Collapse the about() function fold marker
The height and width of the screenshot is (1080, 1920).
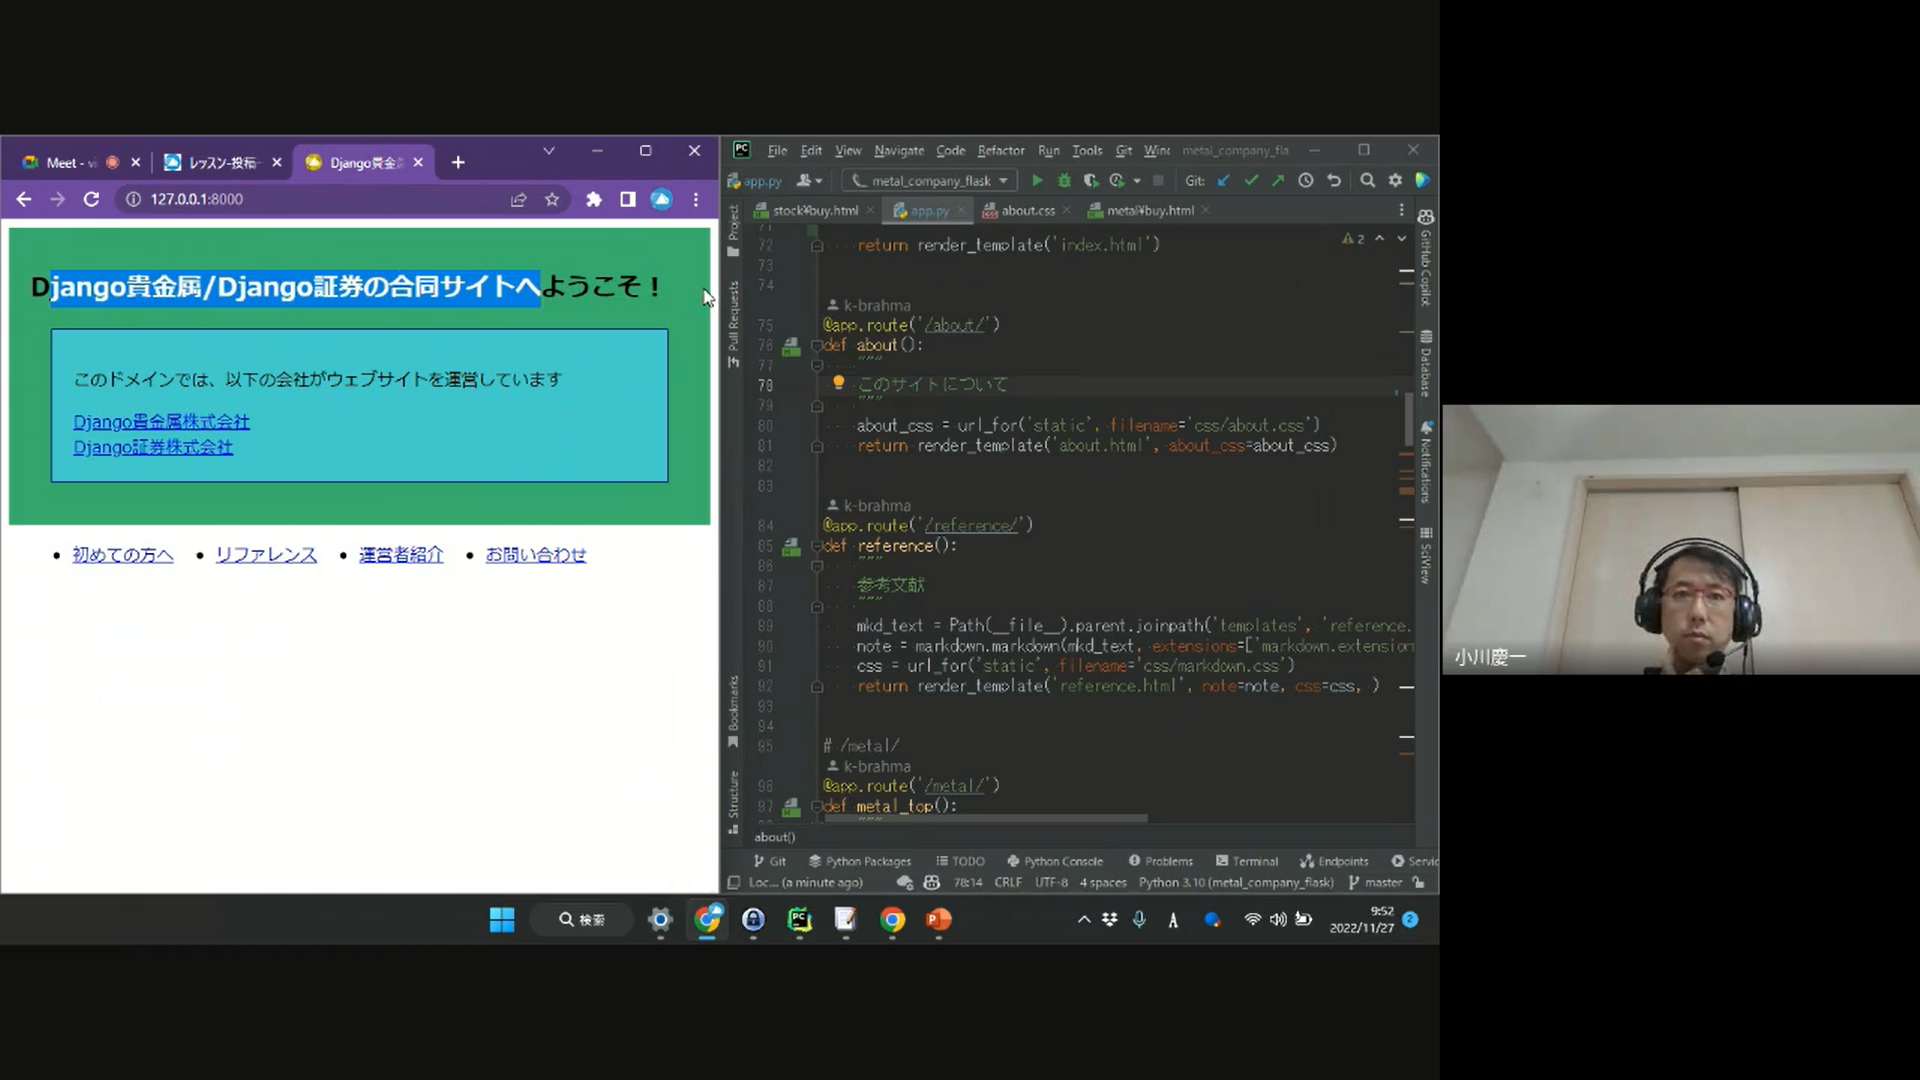click(x=817, y=346)
